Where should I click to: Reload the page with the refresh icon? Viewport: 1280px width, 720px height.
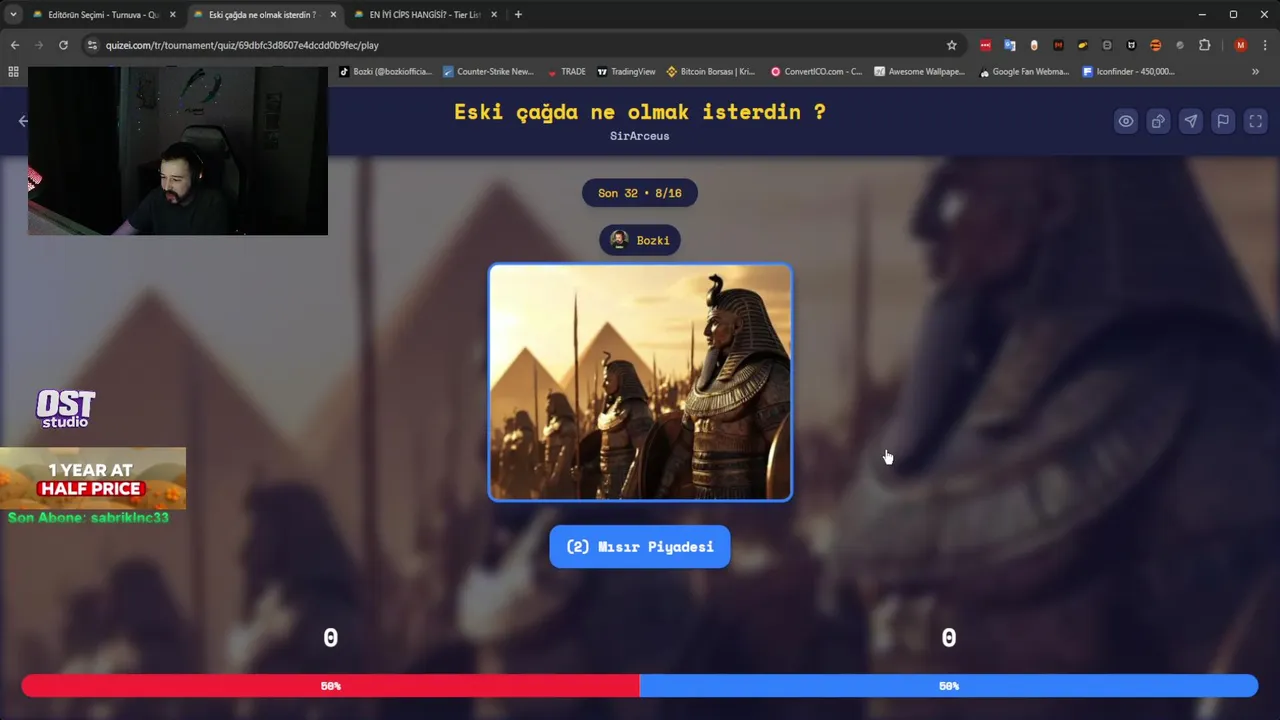click(63, 45)
